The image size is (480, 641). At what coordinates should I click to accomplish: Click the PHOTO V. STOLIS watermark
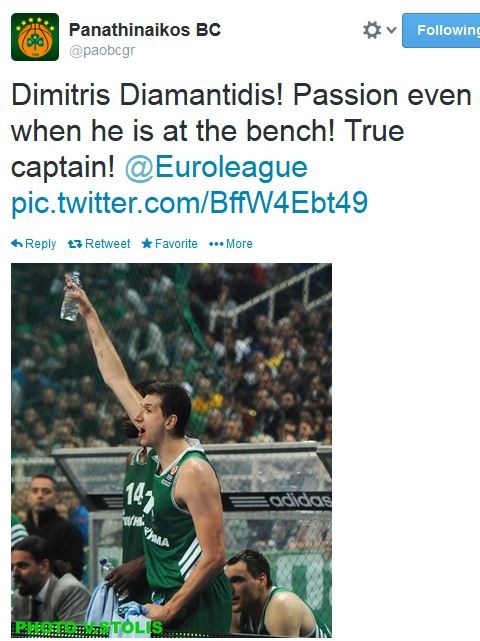click(x=88, y=628)
